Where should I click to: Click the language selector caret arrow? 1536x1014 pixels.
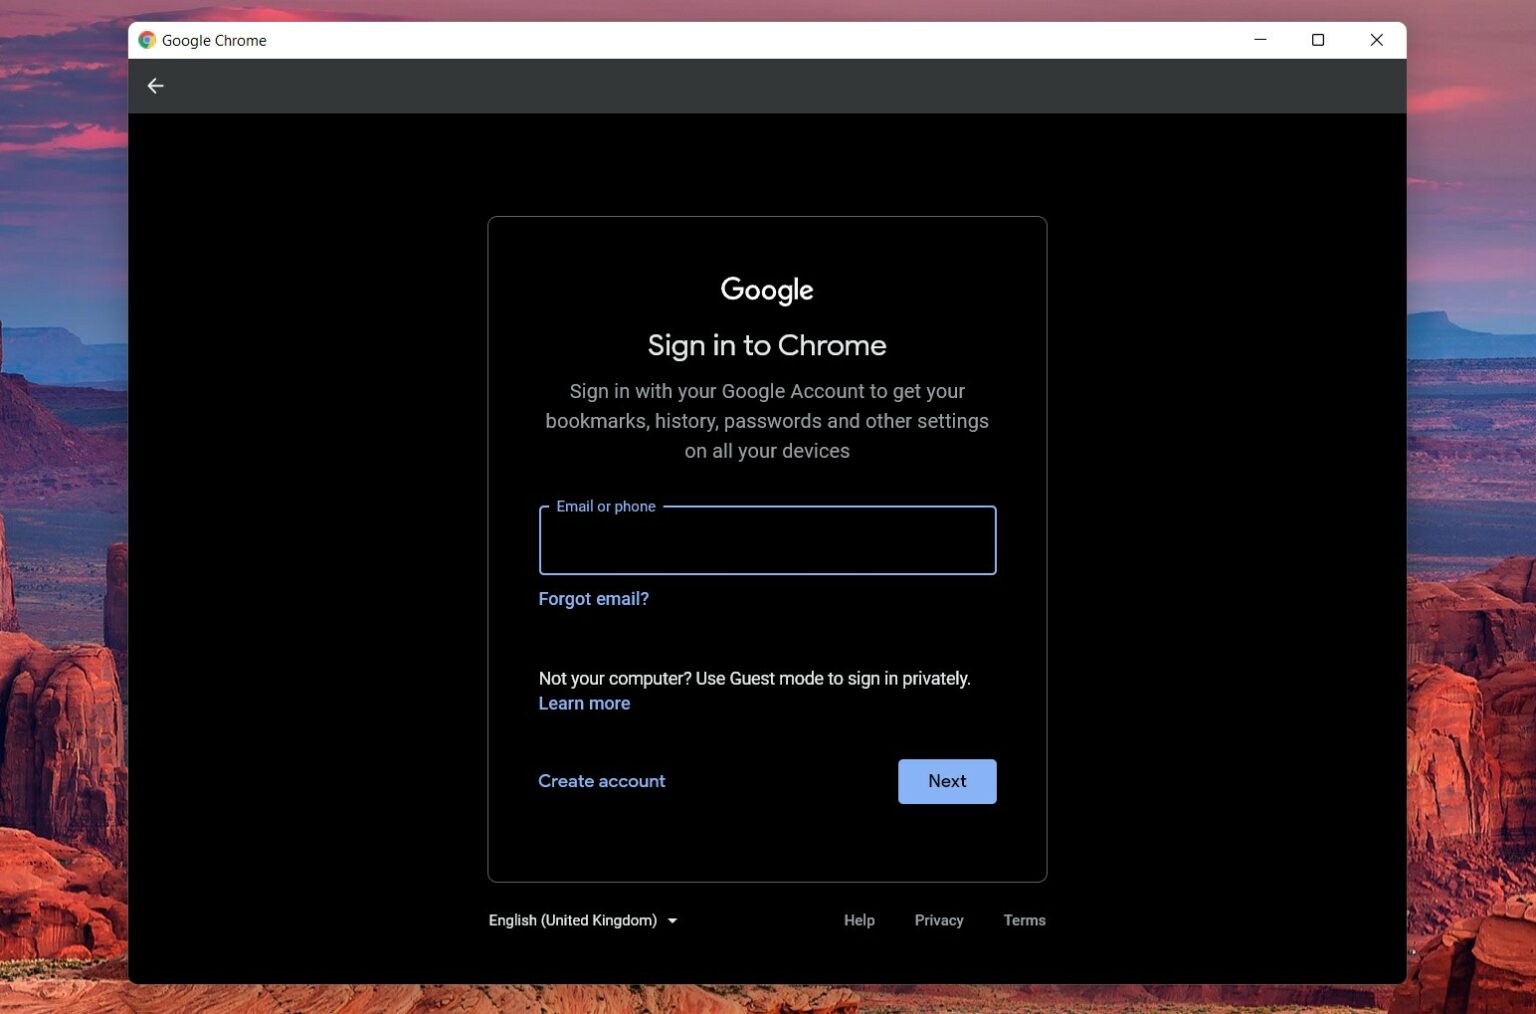(x=672, y=920)
